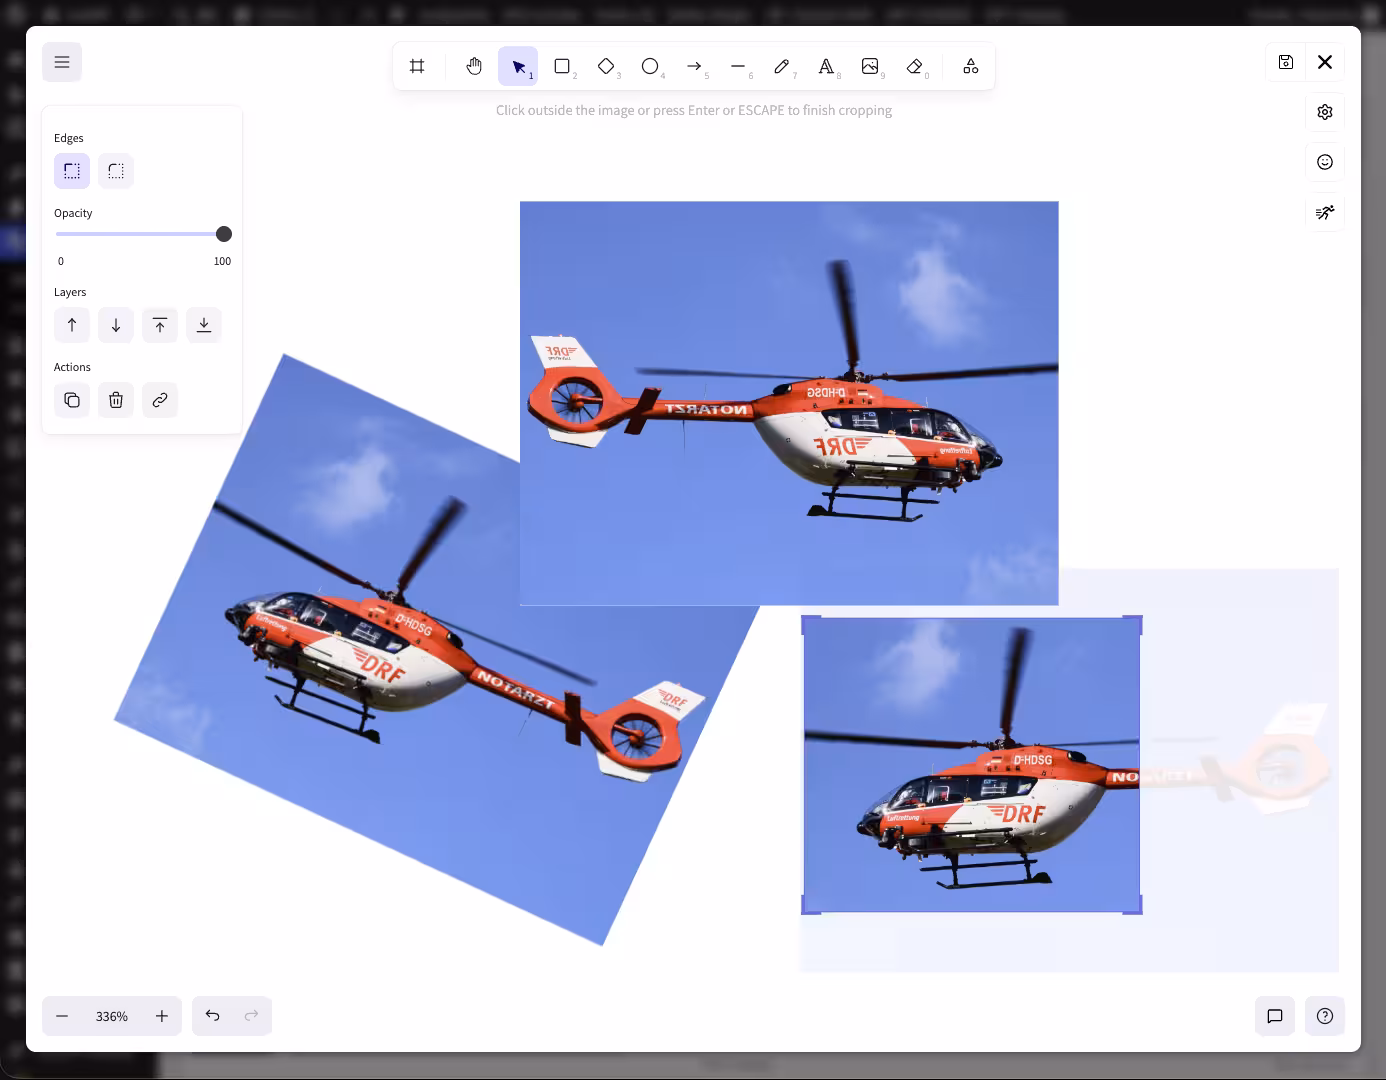Bring selected image to front

tap(160, 325)
